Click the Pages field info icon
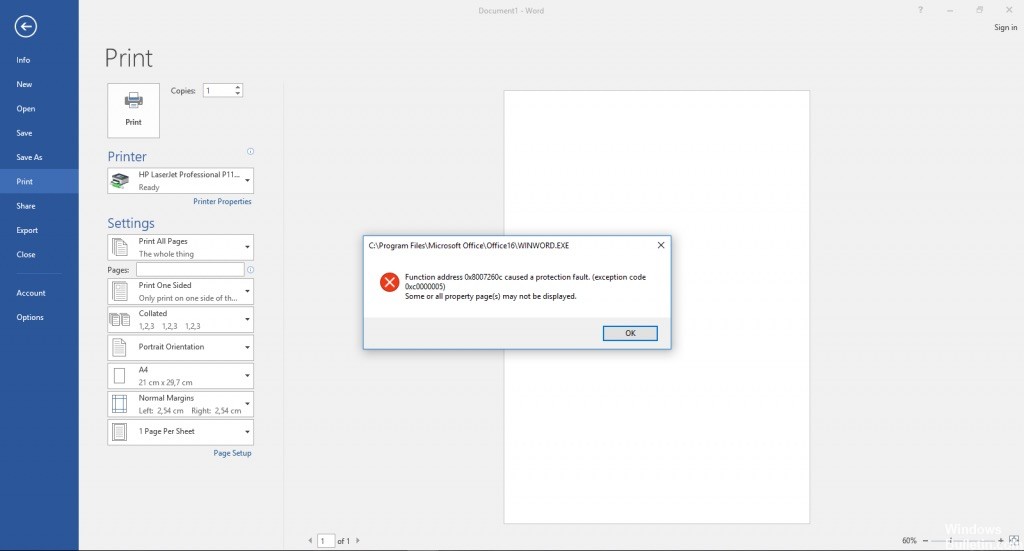Screen dimensions: 1024x551 250,270
